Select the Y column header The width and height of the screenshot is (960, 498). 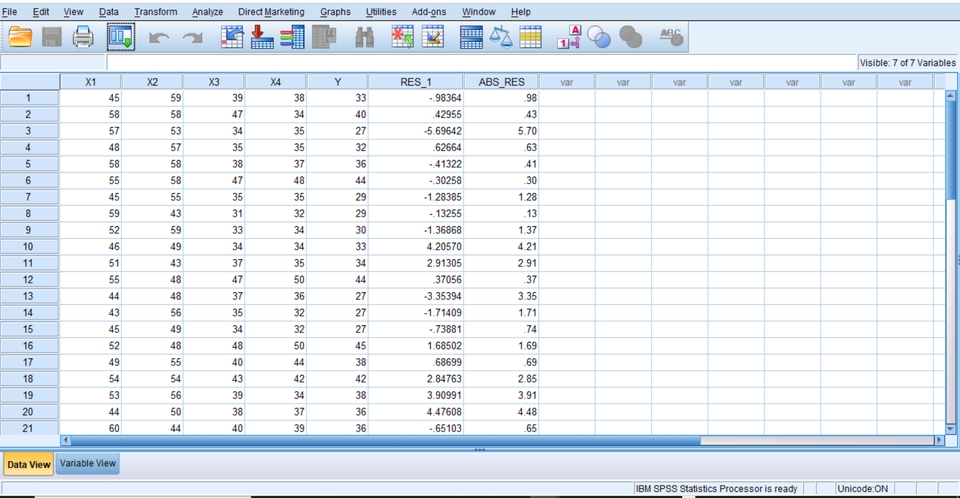(x=337, y=82)
